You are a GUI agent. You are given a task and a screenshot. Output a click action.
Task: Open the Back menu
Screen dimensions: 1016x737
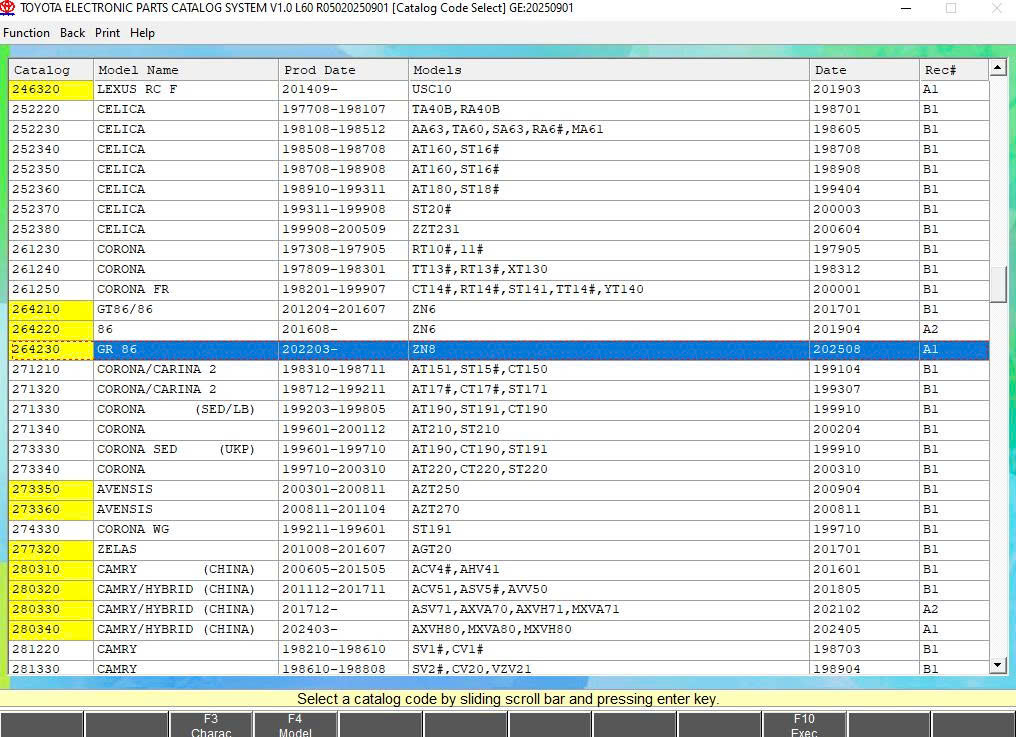(x=72, y=33)
